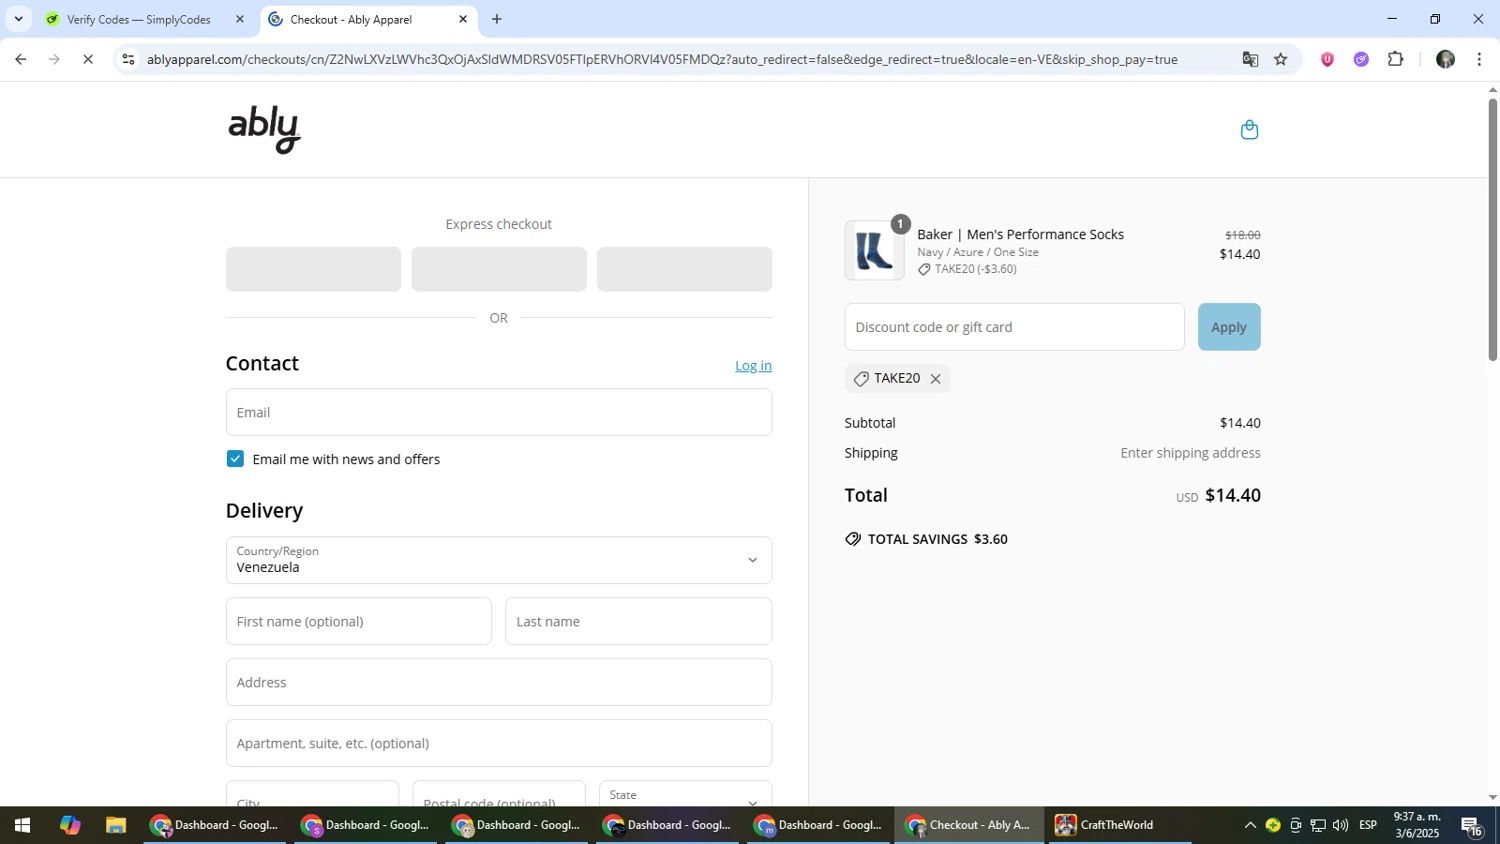Click the ably logo

coord(265,130)
